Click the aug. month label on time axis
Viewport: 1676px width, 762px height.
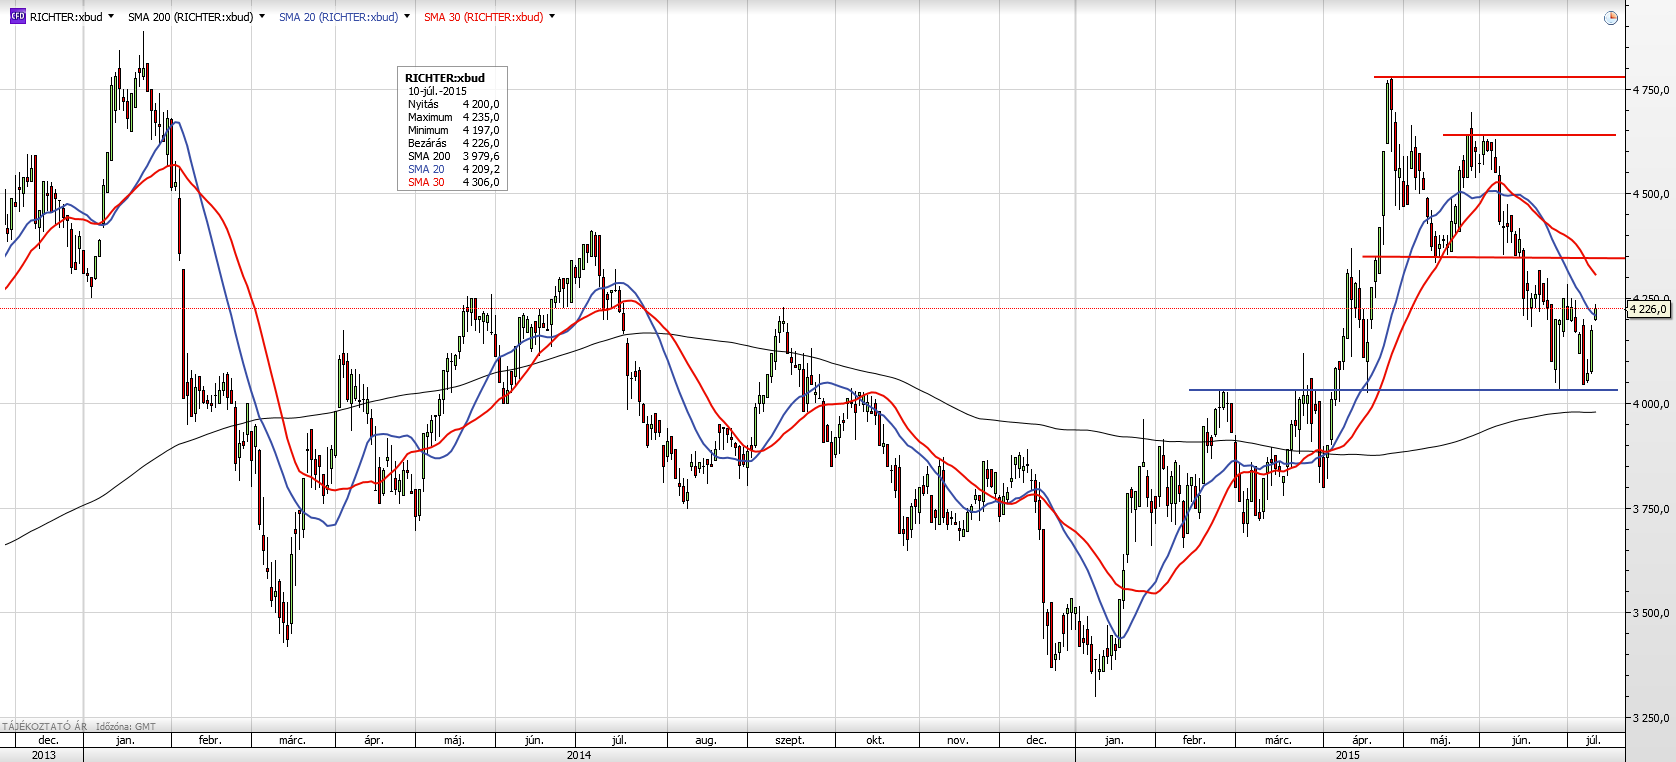pyautogui.click(x=706, y=741)
